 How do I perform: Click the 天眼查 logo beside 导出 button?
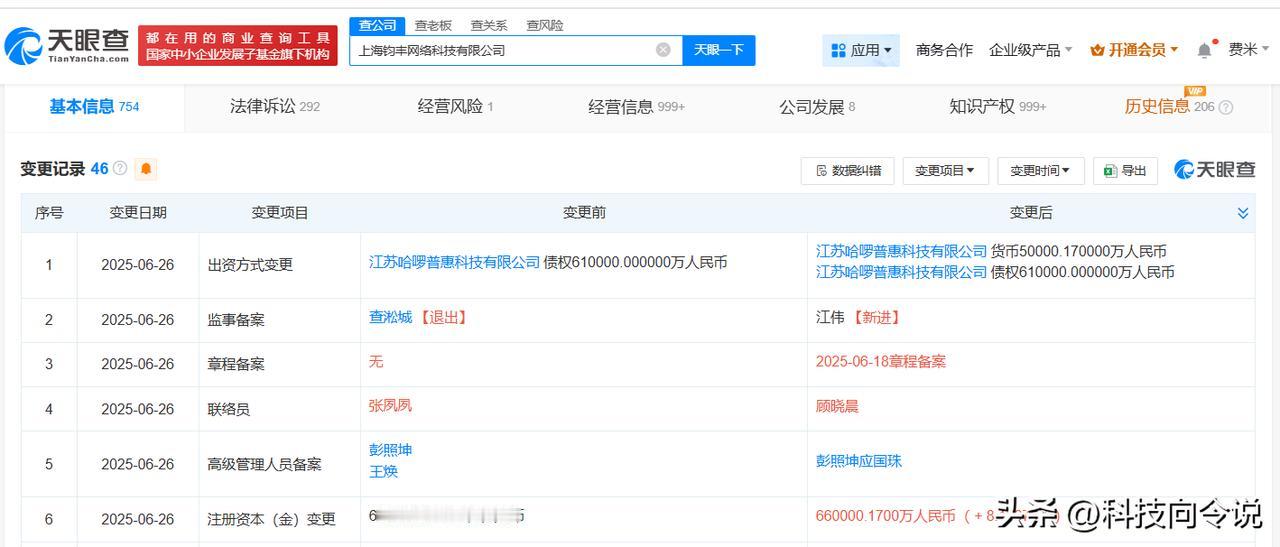click(1214, 170)
